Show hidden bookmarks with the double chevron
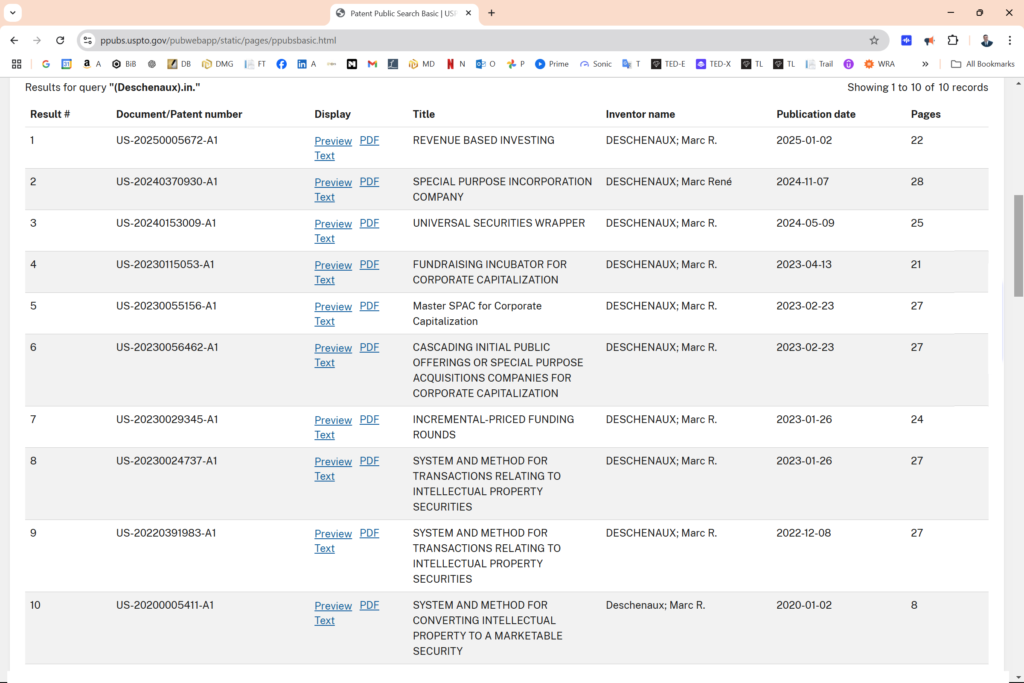Viewport: 1024px width, 683px height. coord(925,64)
